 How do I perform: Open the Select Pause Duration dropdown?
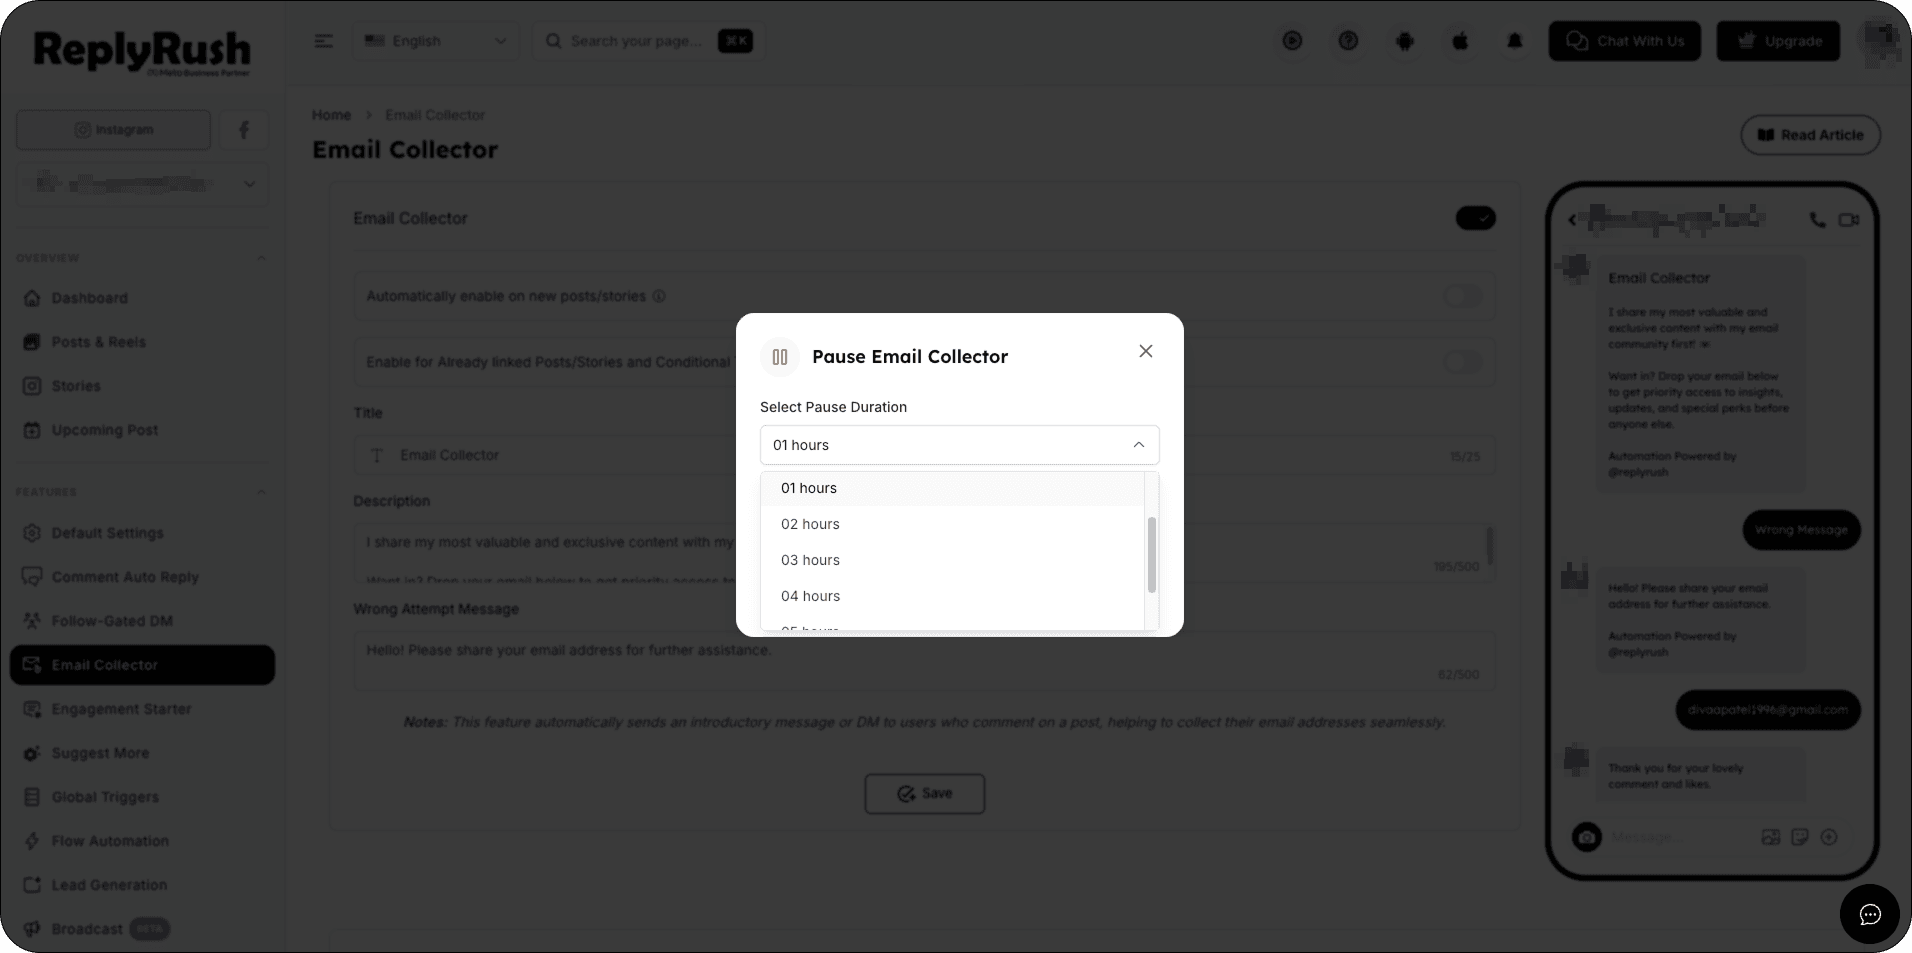tap(959, 445)
